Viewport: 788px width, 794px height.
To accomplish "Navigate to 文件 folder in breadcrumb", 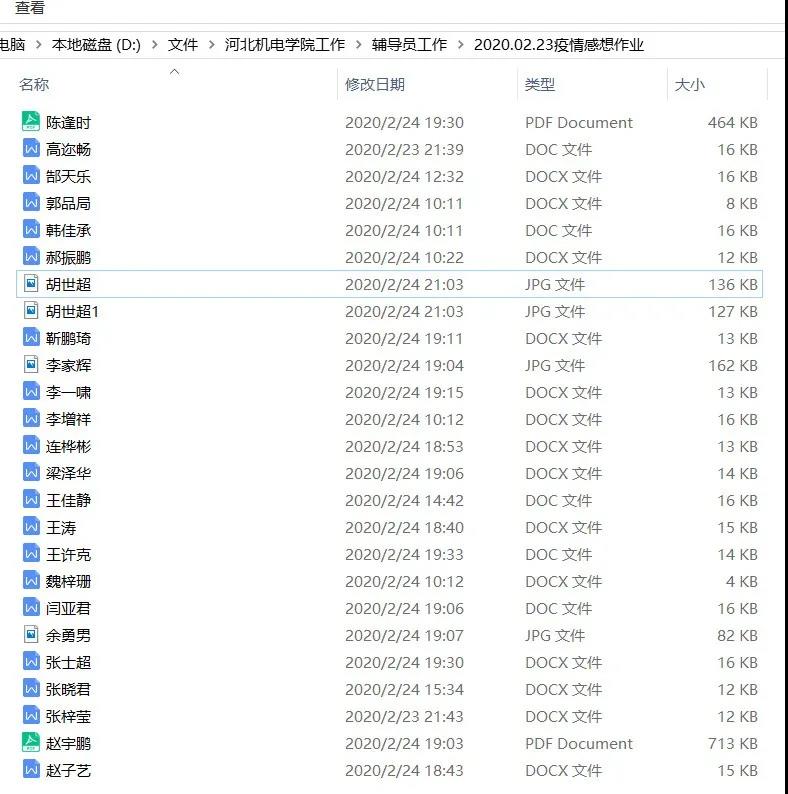I will click(x=183, y=45).
